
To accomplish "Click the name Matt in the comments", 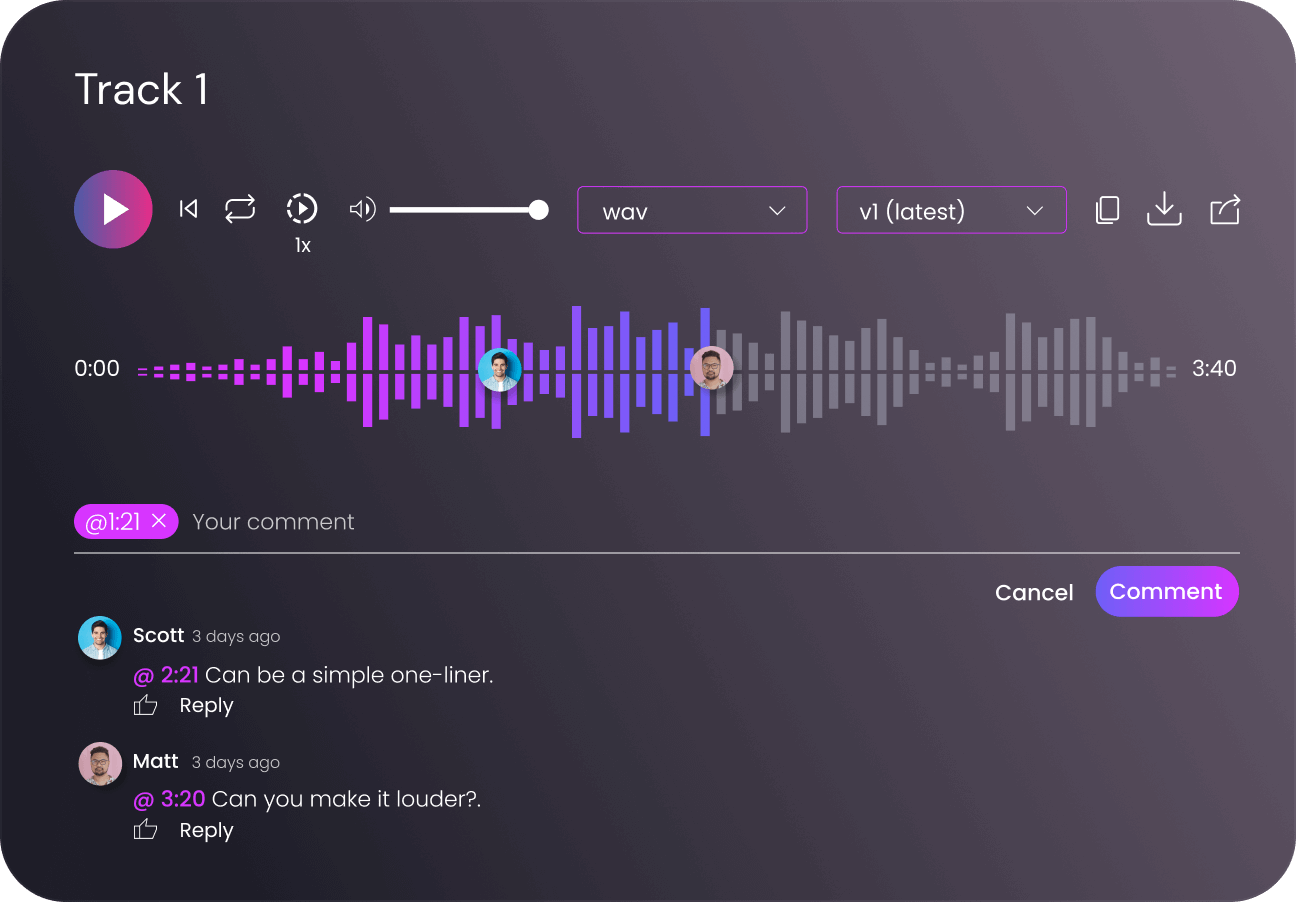I will point(156,761).
